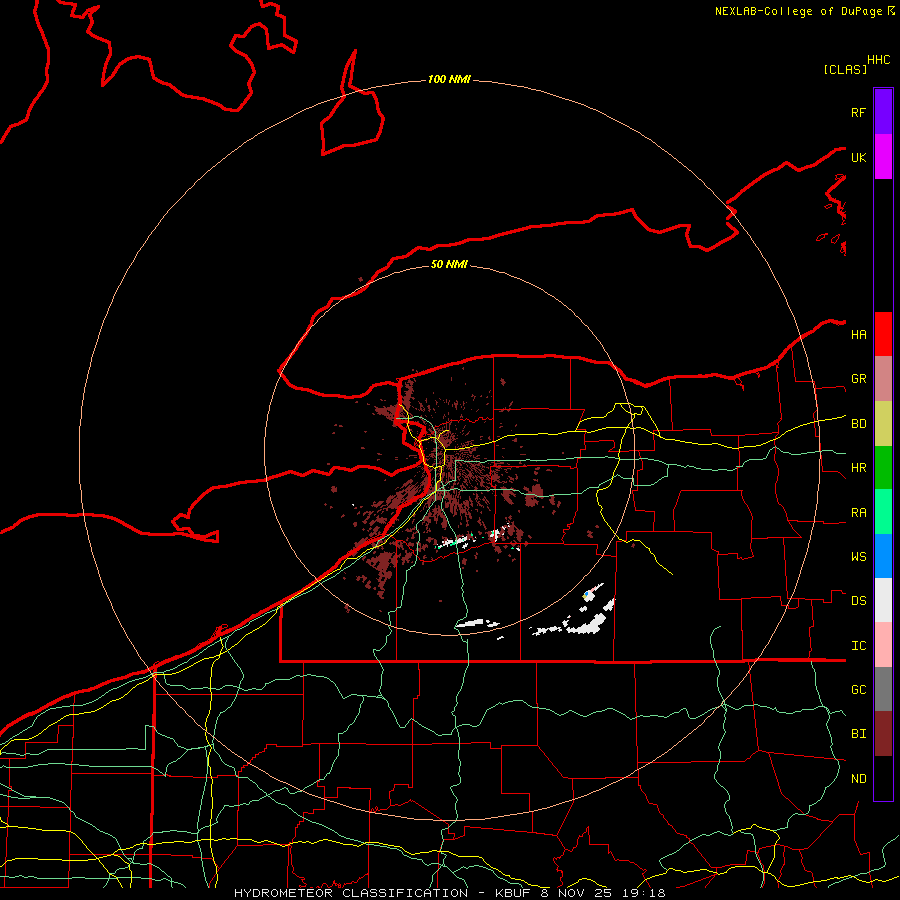This screenshot has width=900, height=900.
Task: Click the "RA" legend label
Action: [858, 513]
